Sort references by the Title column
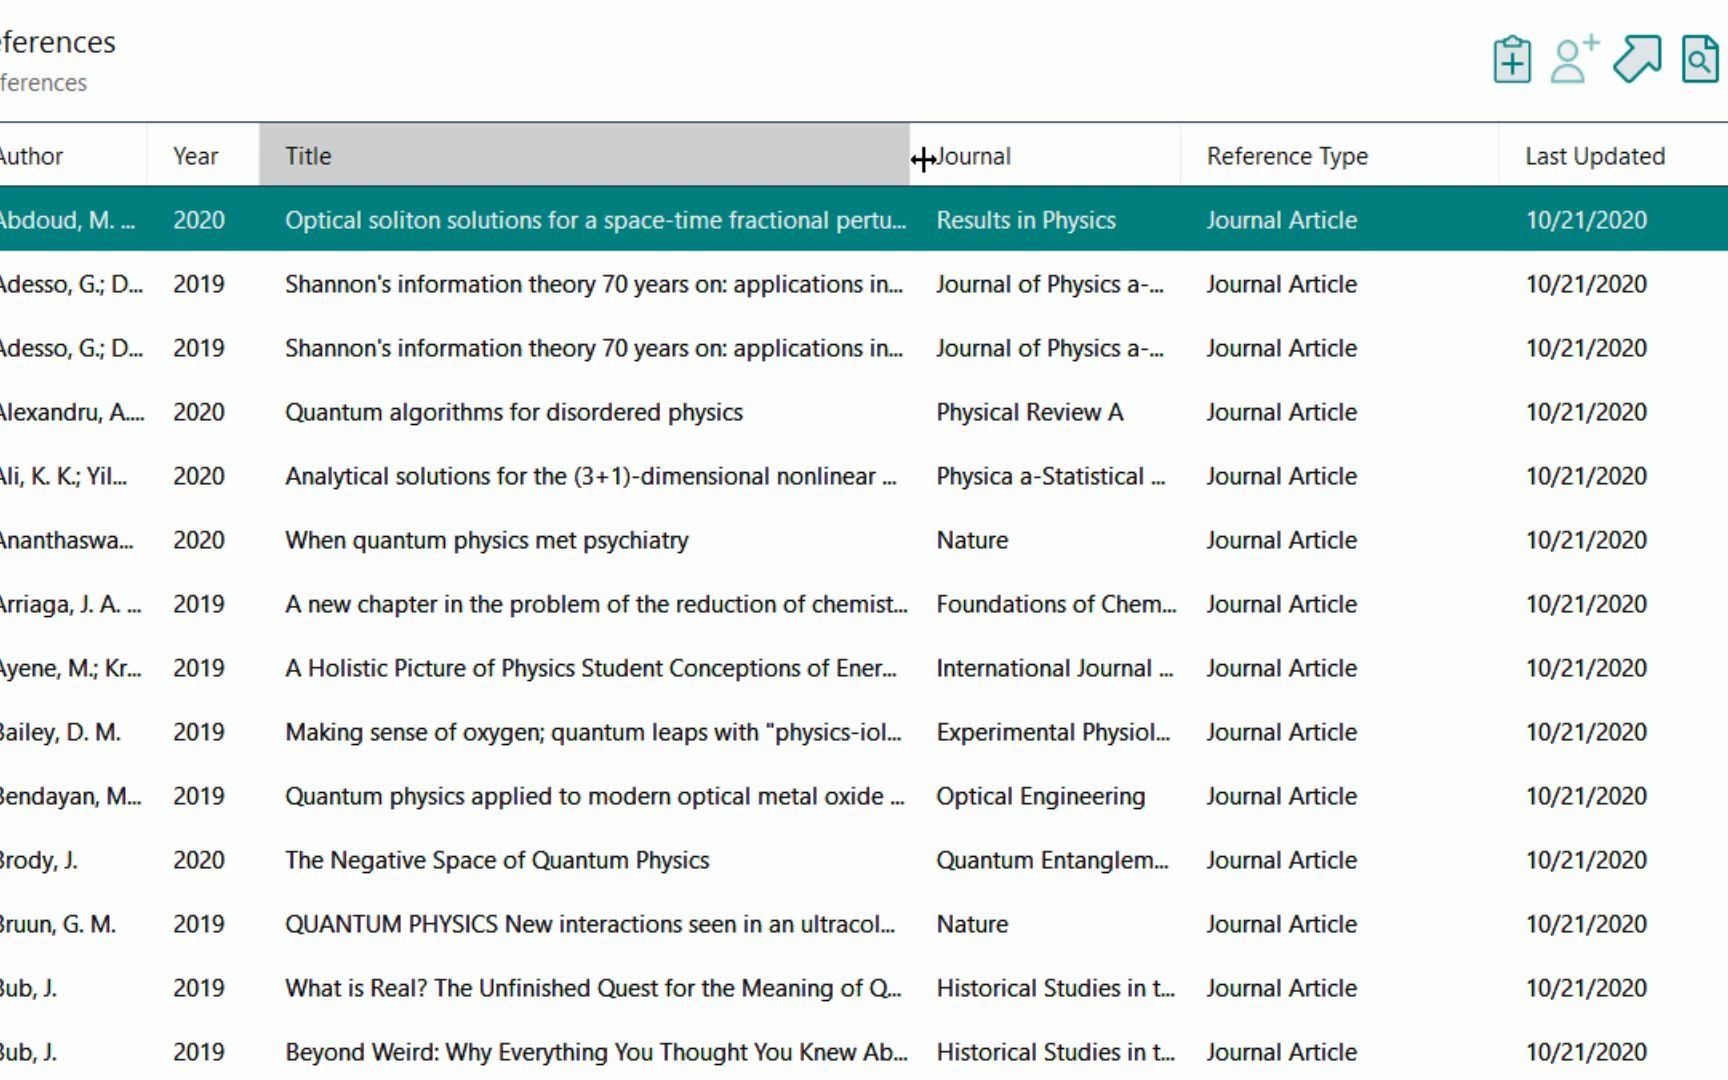 (306, 156)
